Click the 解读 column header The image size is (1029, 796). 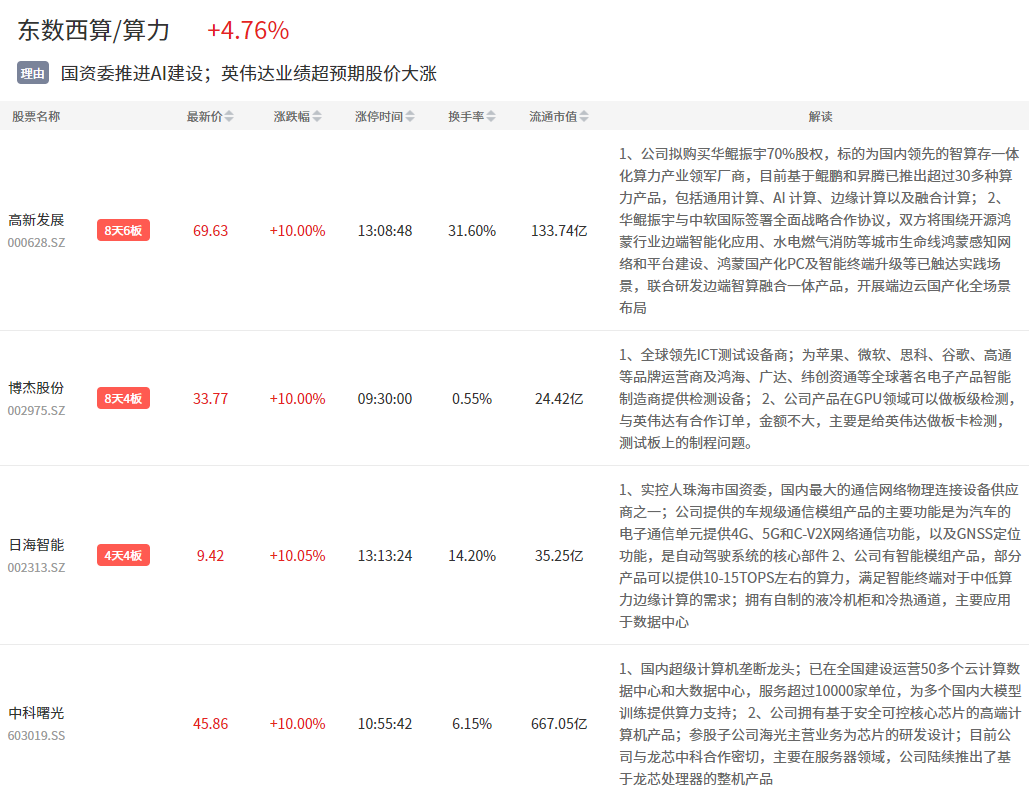pyautogui.click(x=820, y=117)
